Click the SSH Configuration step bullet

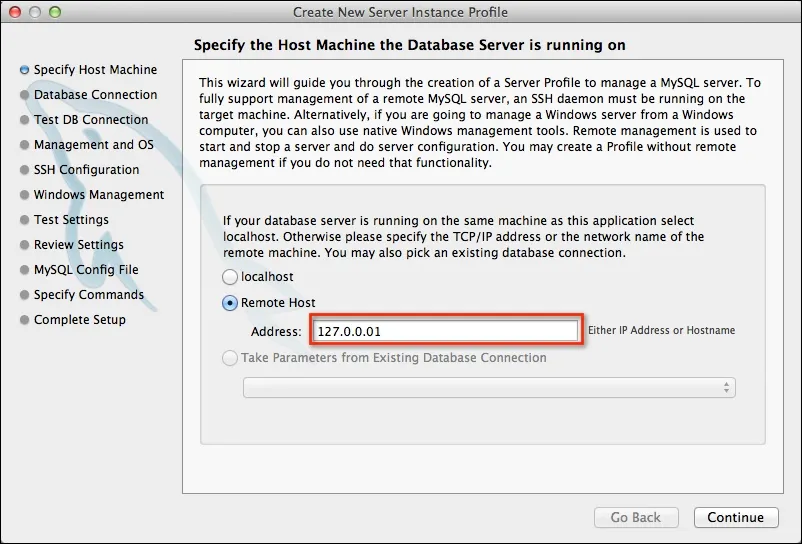(x=24, y=170)
